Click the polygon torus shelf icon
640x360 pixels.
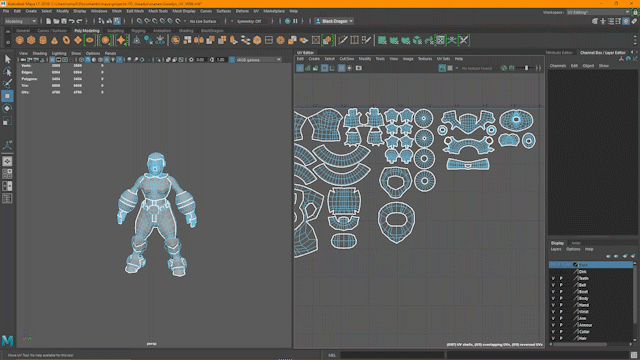pos(66,40)
